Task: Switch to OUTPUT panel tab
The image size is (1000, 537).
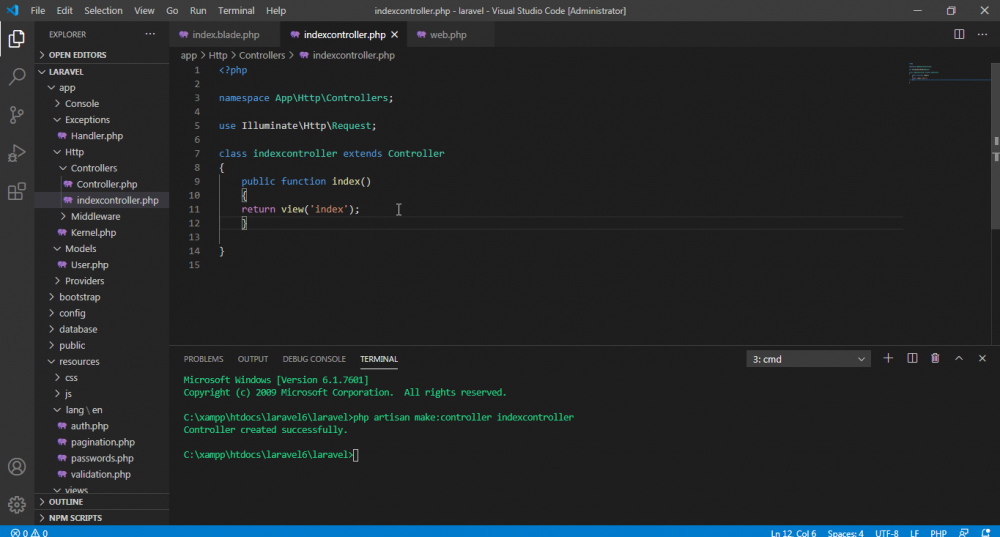Action: click(x=253, y=359)
